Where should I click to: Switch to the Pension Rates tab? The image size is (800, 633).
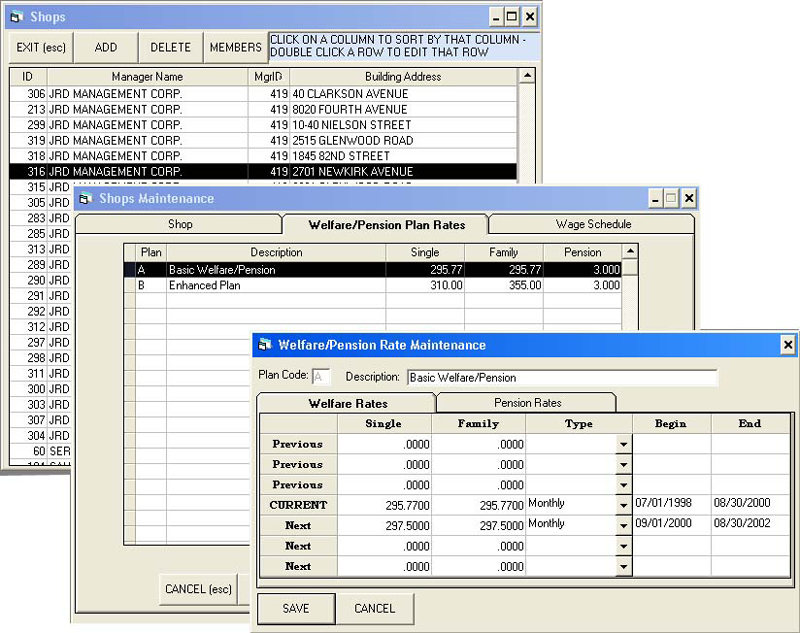pos(526,403)
